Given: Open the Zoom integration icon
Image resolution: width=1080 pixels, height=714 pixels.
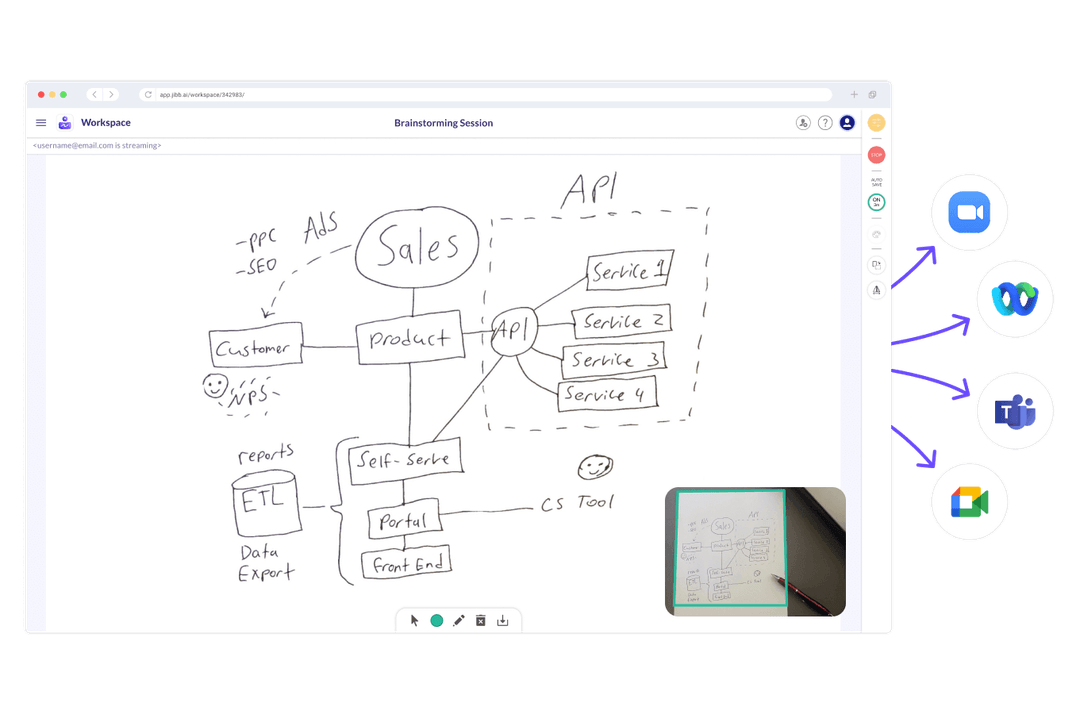Looking at the screenshot, I should click(968, 212).
